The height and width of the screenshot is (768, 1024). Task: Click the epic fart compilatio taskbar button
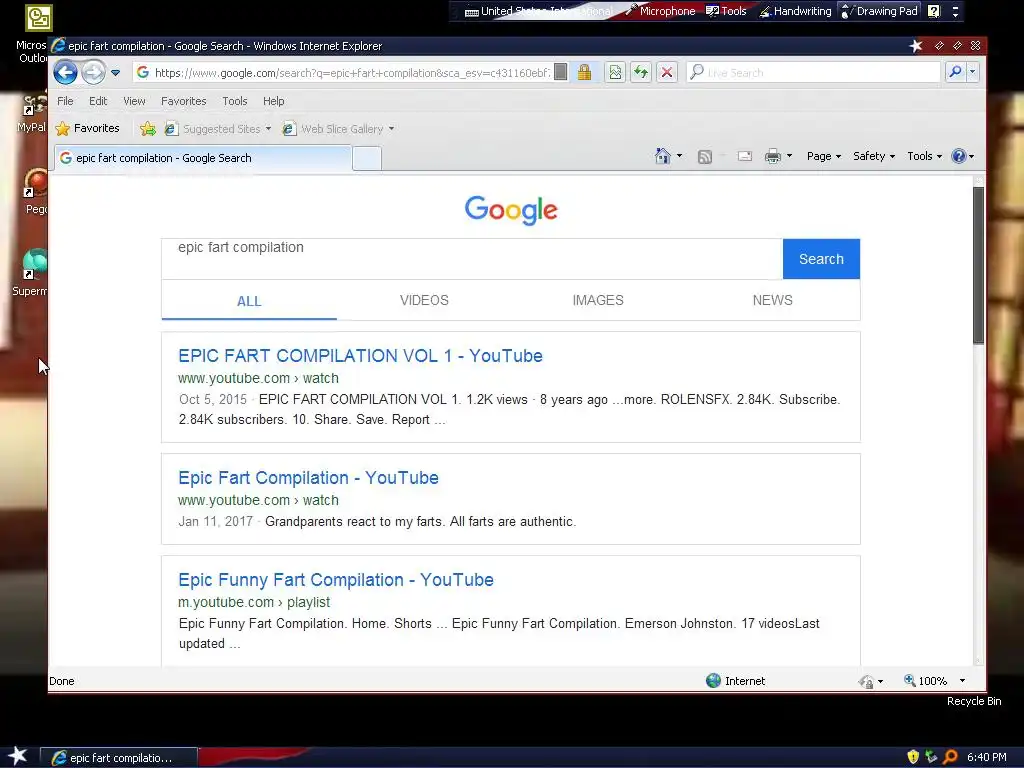[119, 758]
